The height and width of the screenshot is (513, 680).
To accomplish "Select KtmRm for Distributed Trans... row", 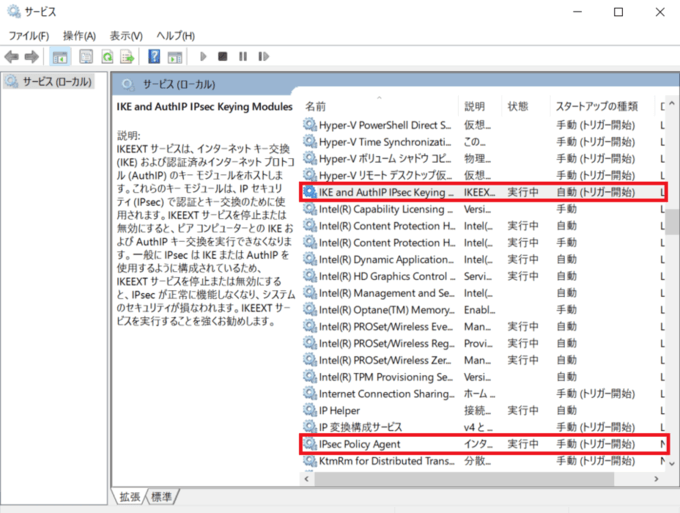I will pos(483,461).
